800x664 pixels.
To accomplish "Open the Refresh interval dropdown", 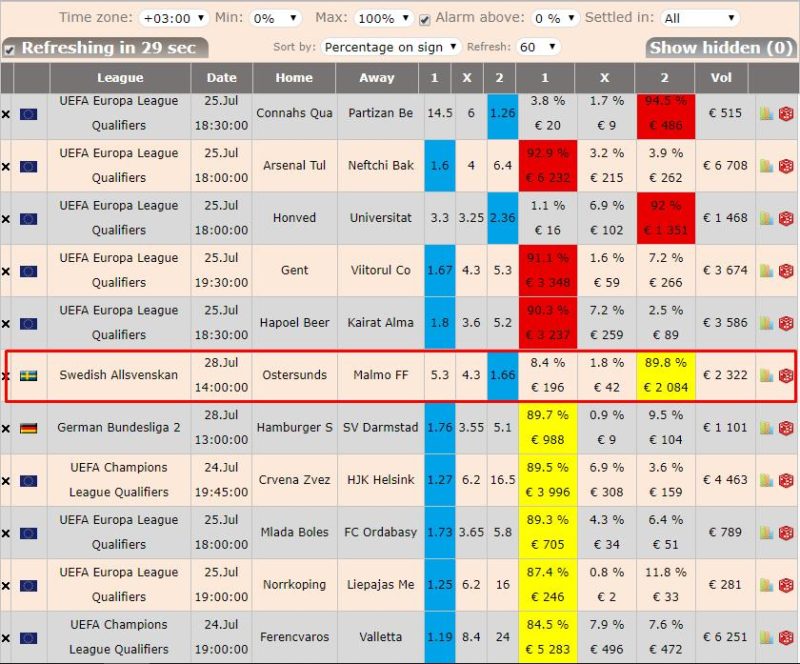I will [538, 47].
